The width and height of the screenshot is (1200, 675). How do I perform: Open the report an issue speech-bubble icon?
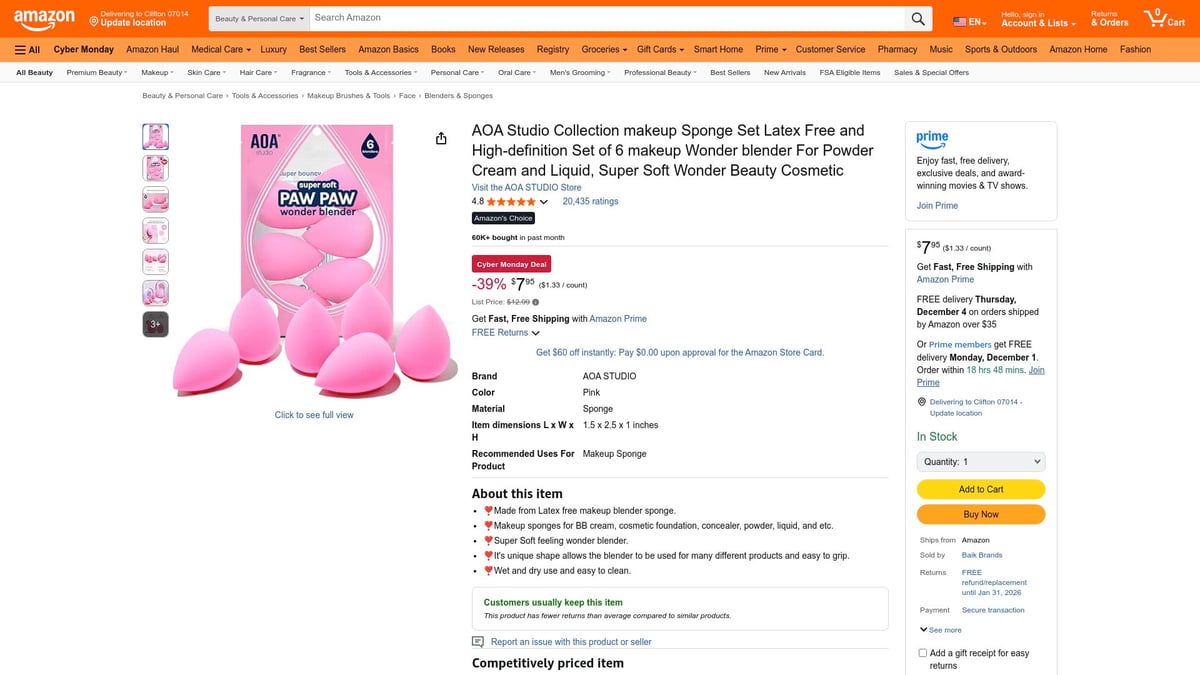pyautogui.click(x=477, y=641)
